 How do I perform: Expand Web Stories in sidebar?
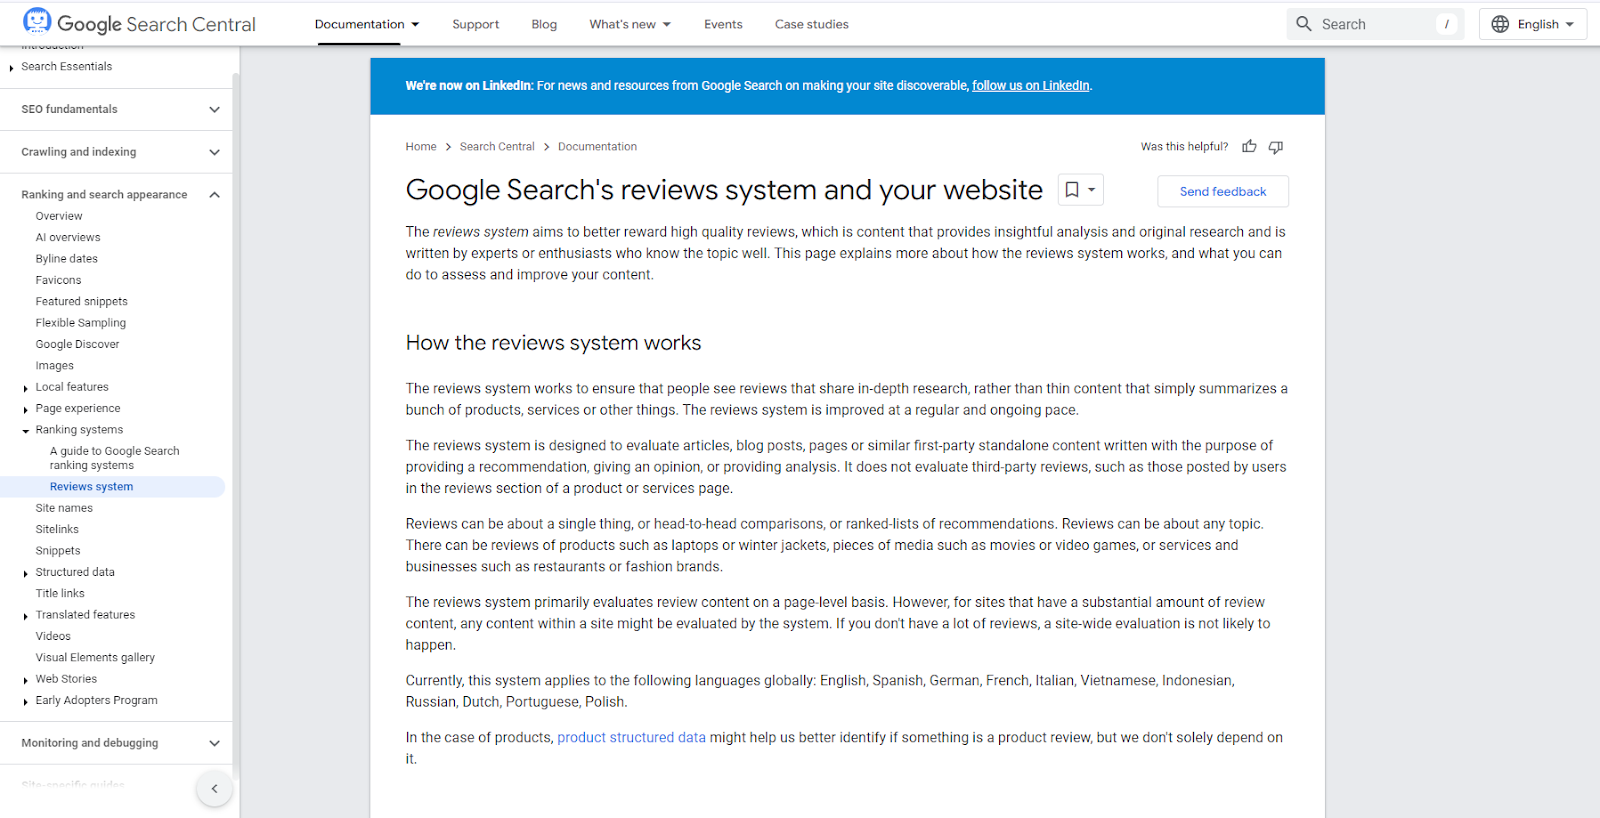pyautogui.click(x=25, y=680)
